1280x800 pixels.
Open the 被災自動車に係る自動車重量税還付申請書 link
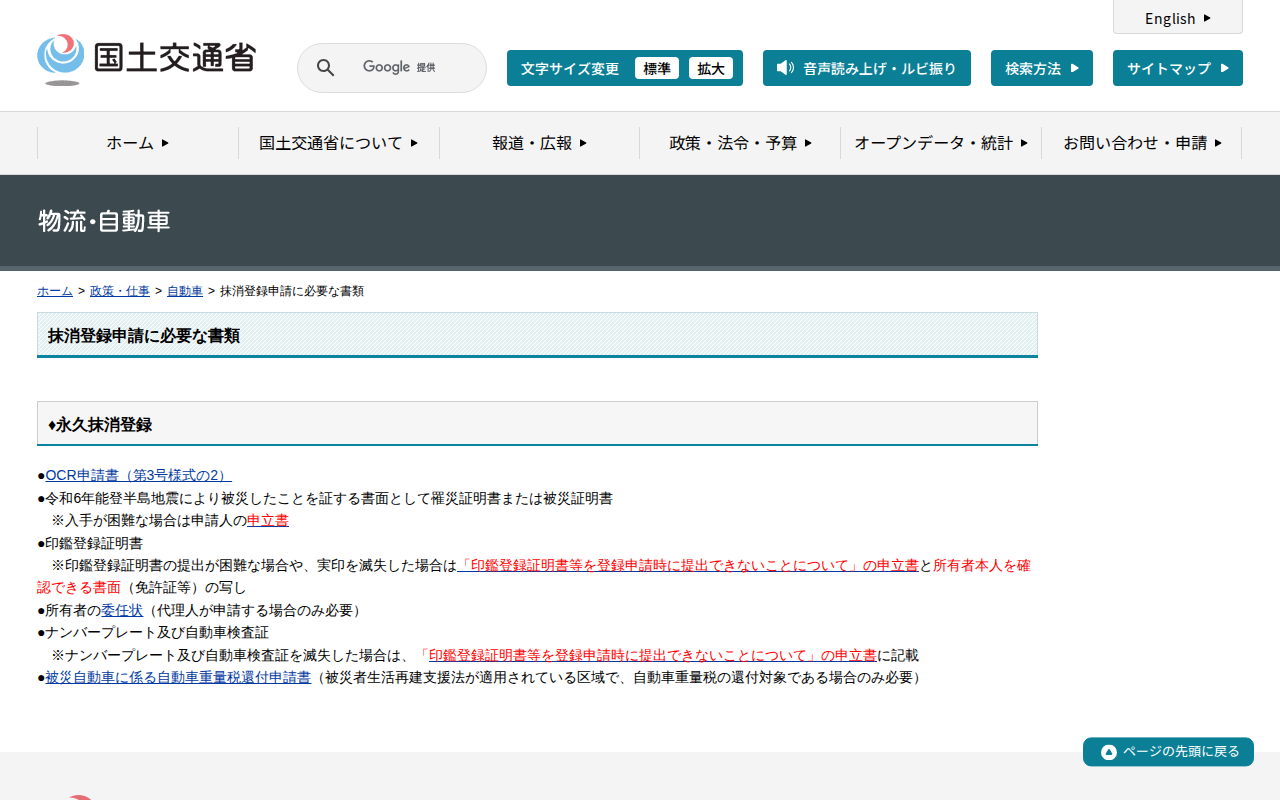click(x=178, y=677)
